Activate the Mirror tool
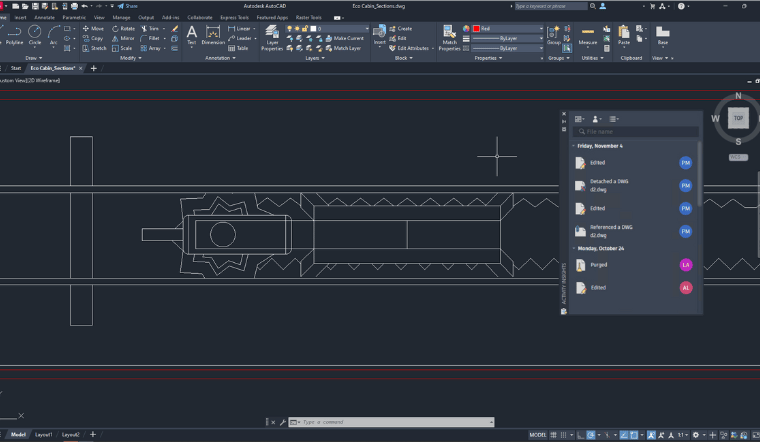Image resolution: width=760 pixels, height=442 pixels. [x=123, y=38]
